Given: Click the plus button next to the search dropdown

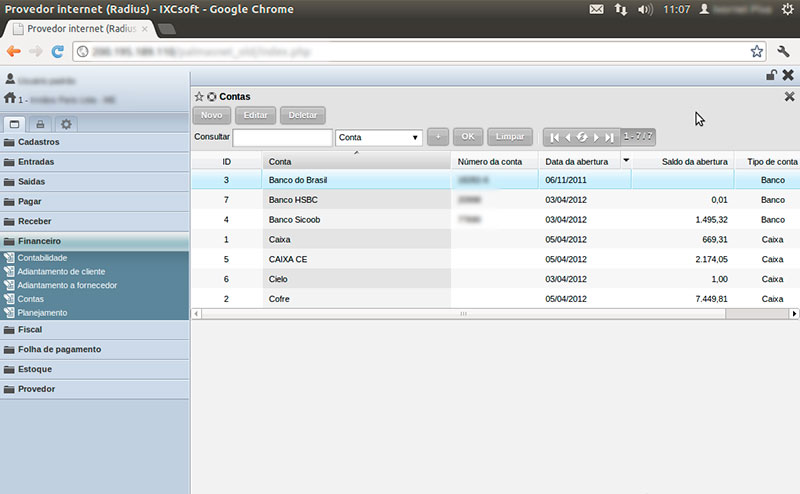Looking at the screenshot, I should click(x=438, y=137).
